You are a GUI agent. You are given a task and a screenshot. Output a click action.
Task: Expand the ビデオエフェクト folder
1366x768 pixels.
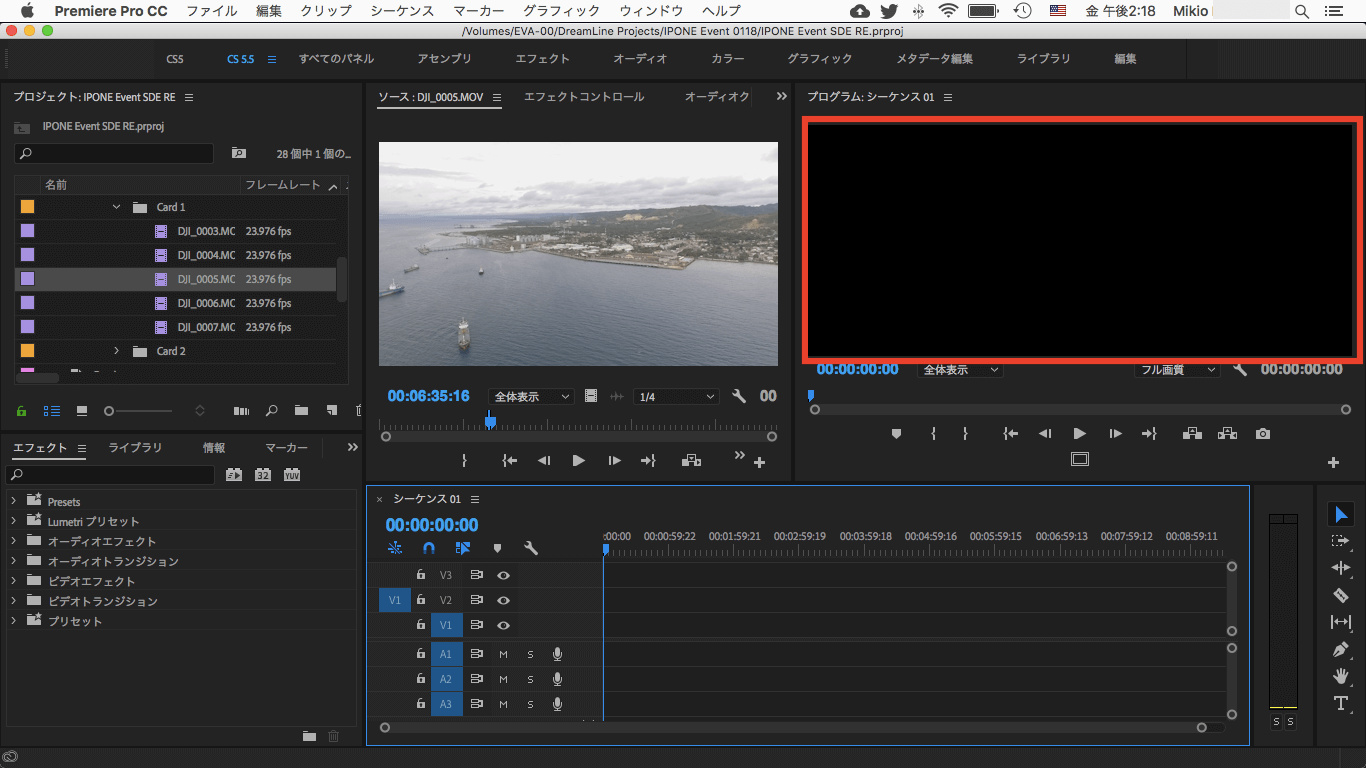13,581
